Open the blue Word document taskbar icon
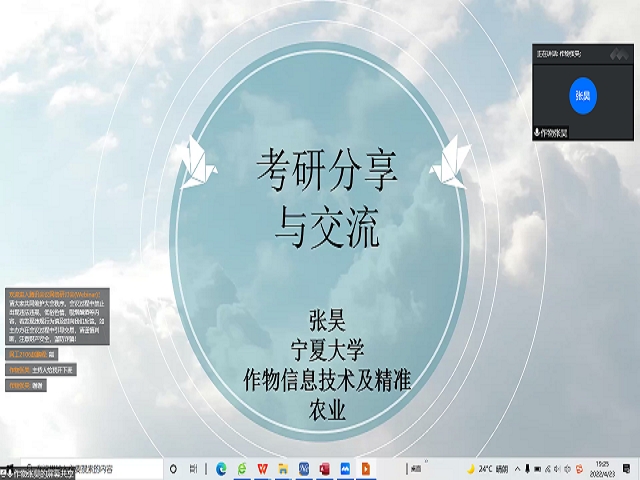 pyautogui.click(x=304, y=469)
